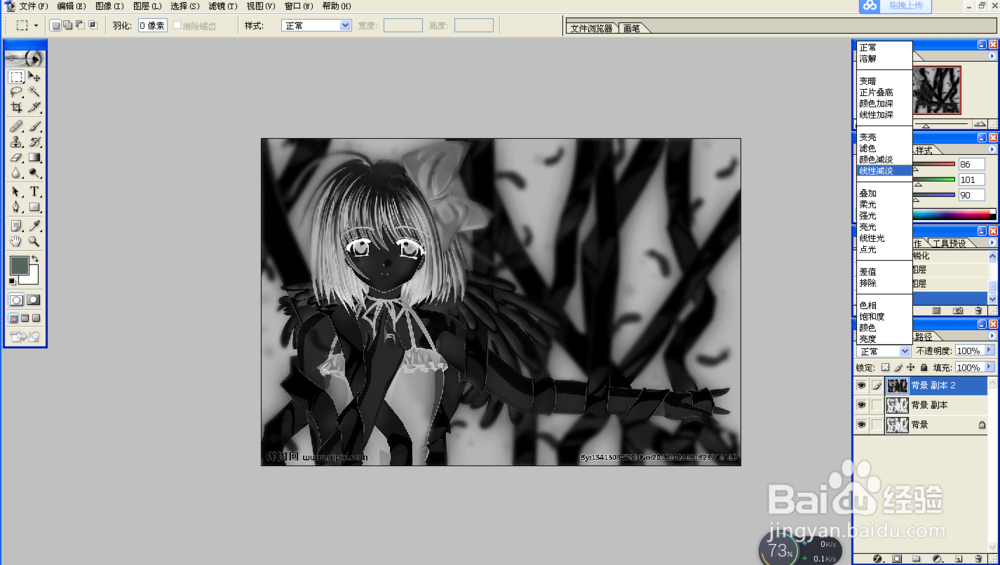Toggle lock all padlock
This screenshot has height=565, width=1000.
(x=923, y=367)
